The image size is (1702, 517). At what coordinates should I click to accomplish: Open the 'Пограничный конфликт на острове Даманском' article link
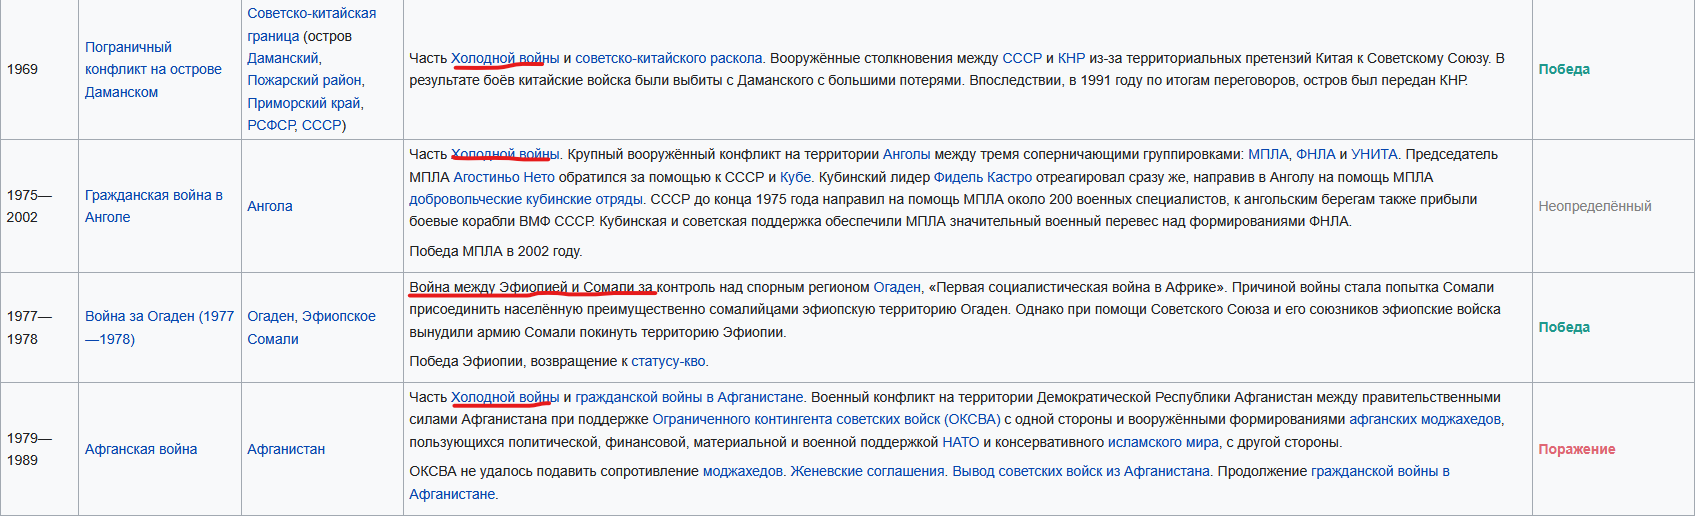[x=153, y=69]
